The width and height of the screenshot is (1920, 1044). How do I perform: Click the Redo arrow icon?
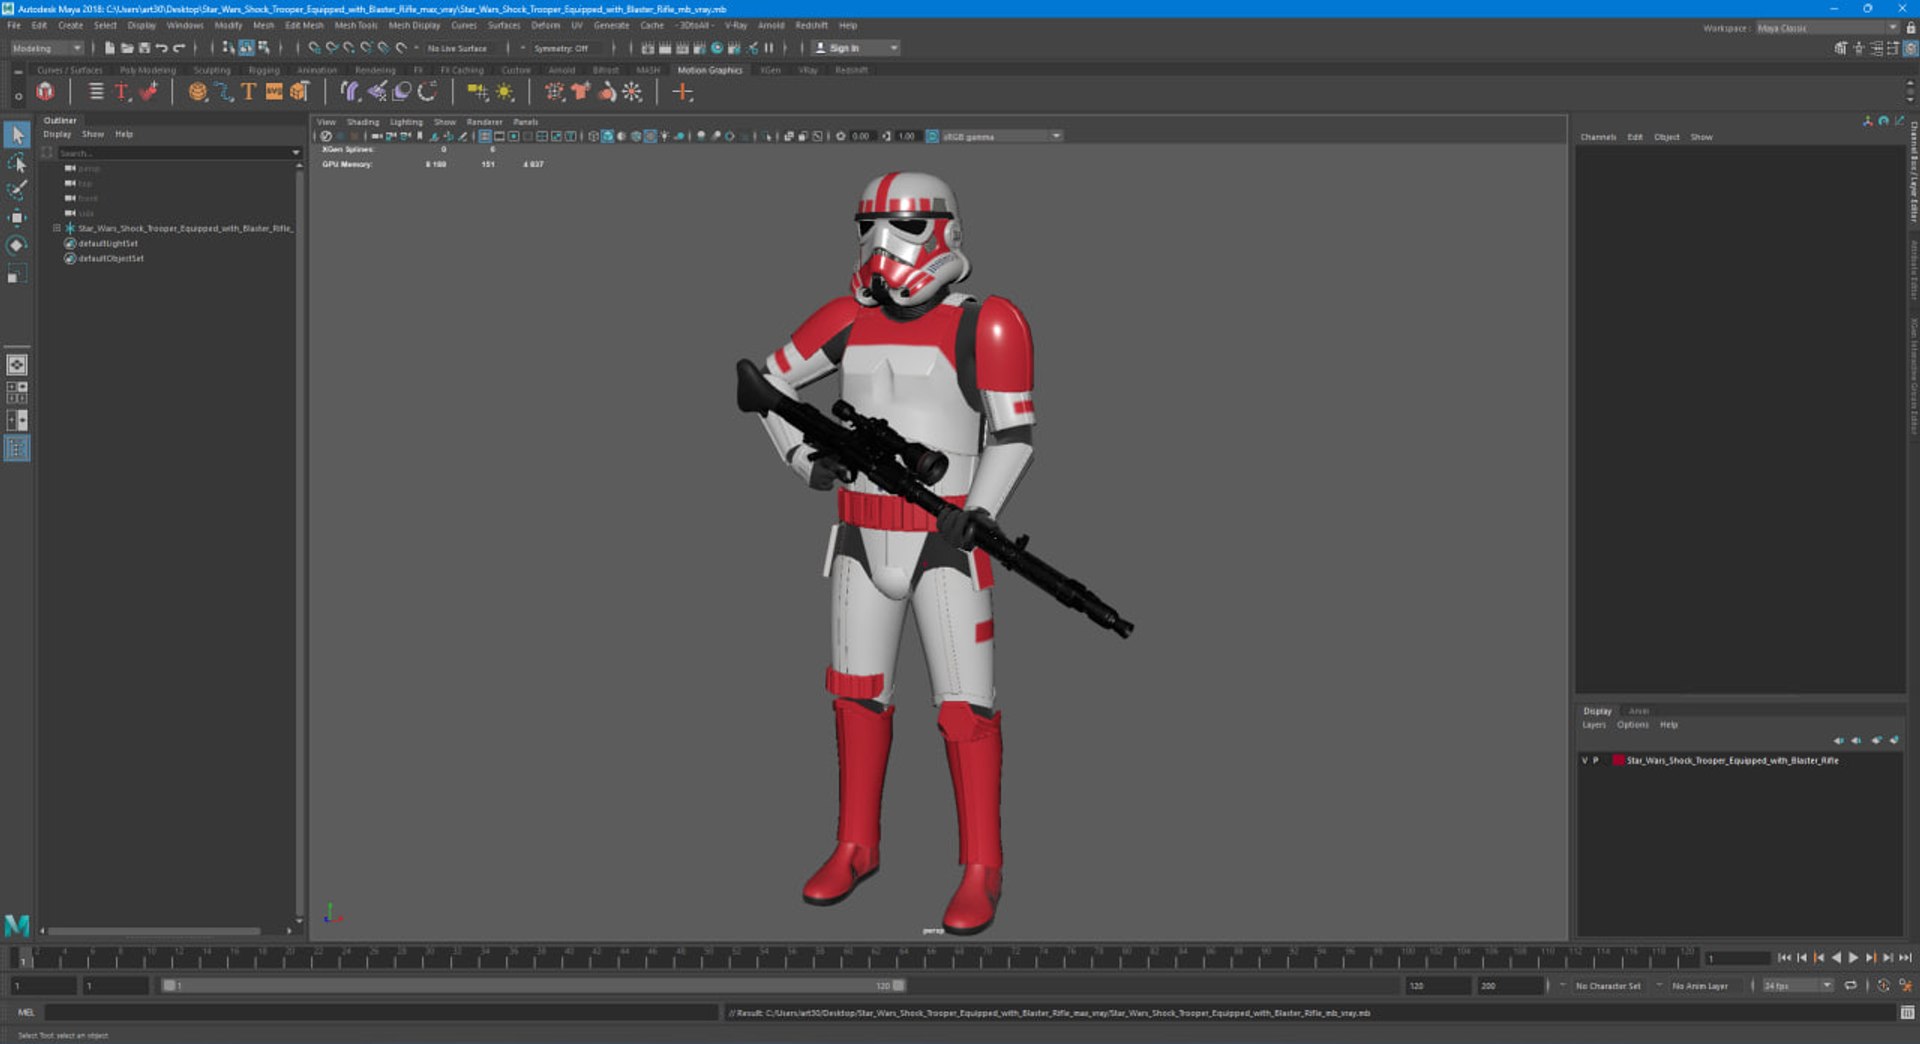pyautogui.click(x=179, y=48)
